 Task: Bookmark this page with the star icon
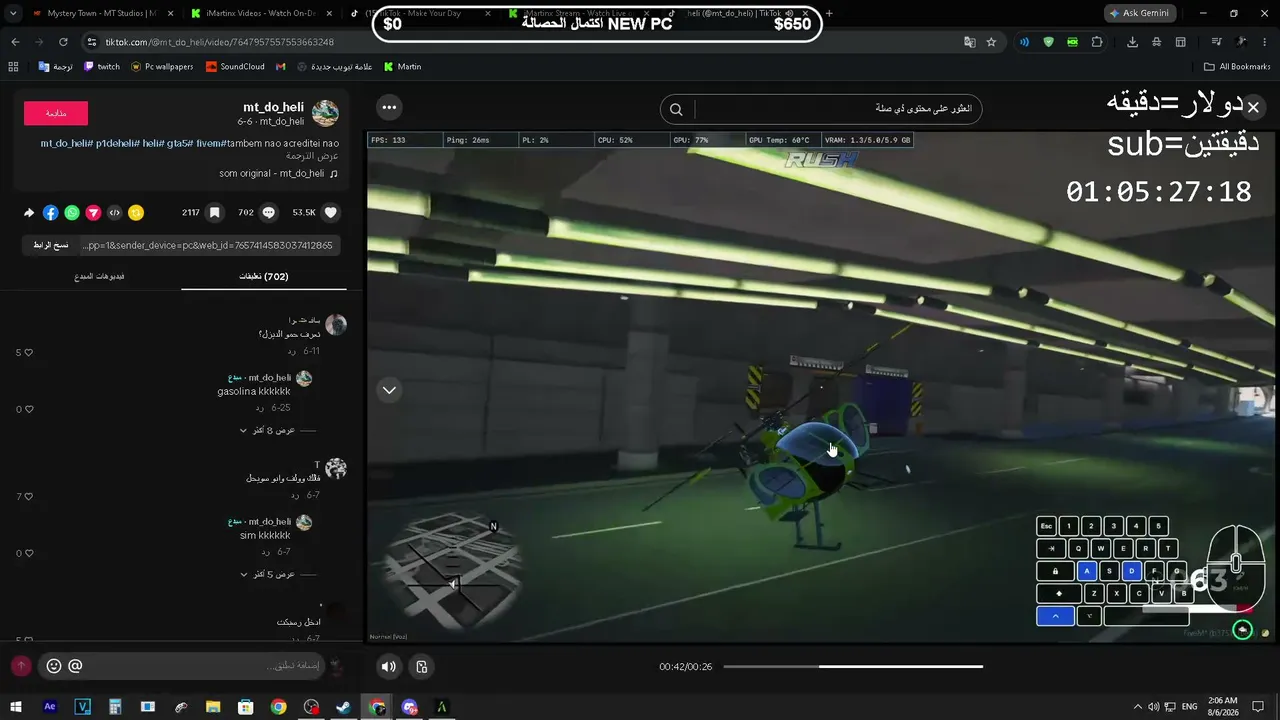coord(991,42)
